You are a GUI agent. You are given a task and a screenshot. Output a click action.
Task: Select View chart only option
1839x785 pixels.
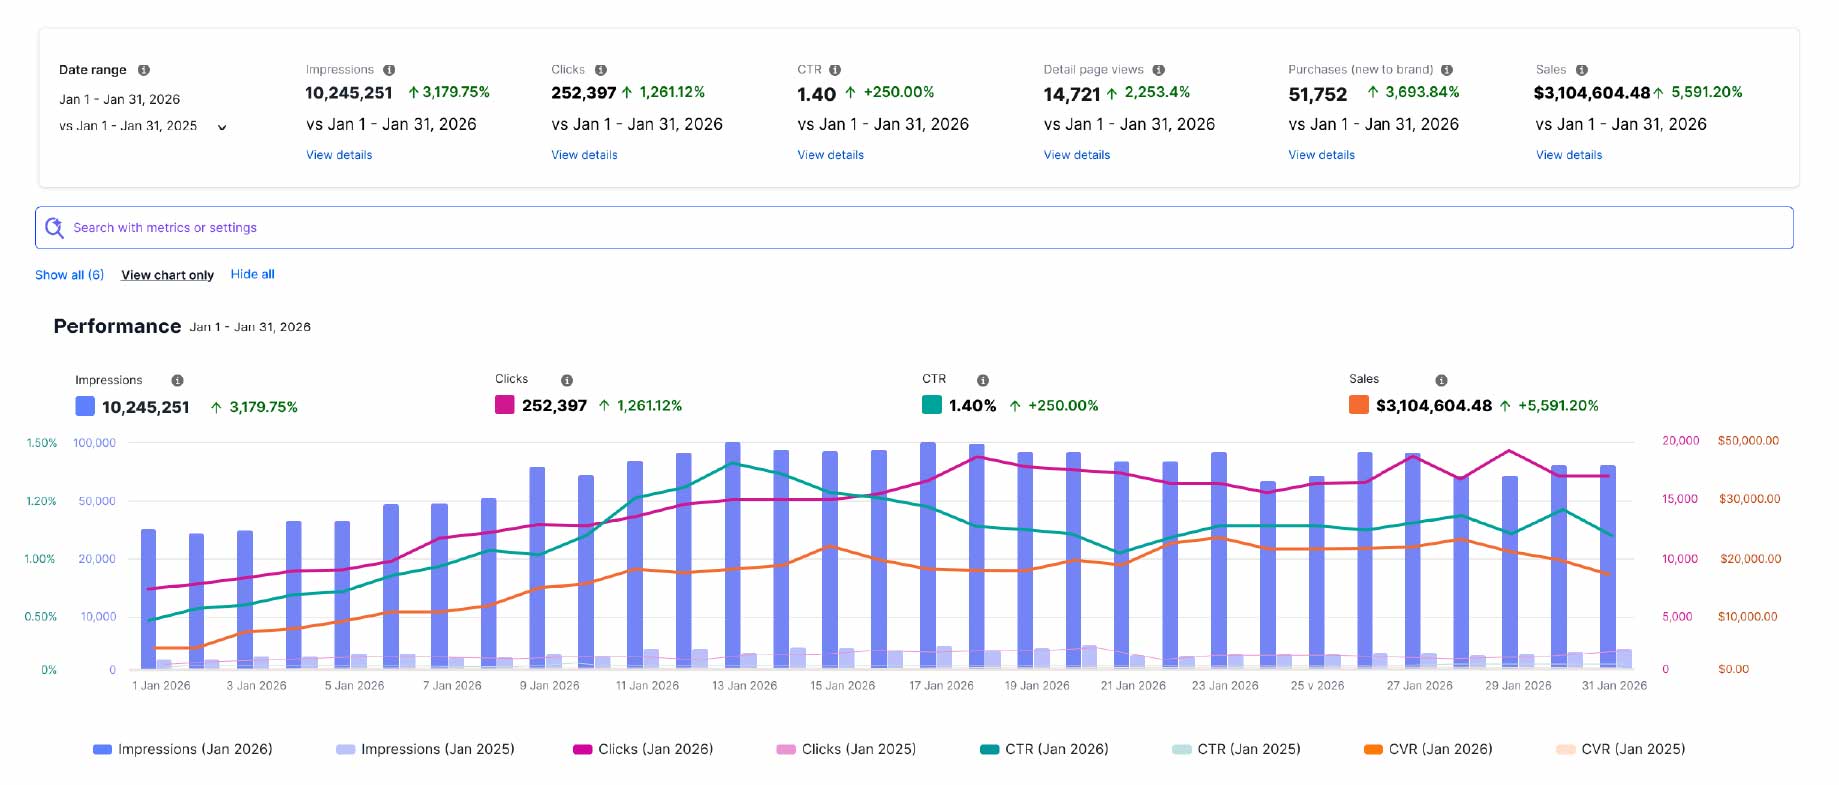167,275
